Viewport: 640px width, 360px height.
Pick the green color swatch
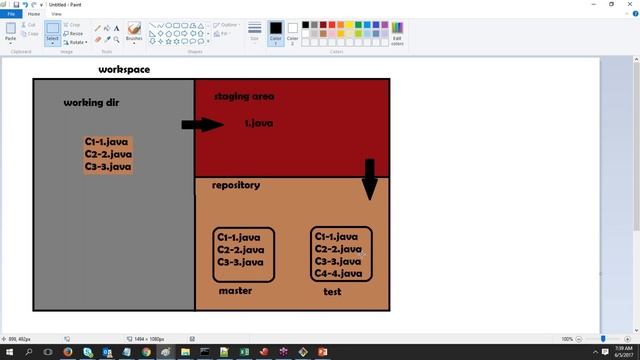[358, 25]
